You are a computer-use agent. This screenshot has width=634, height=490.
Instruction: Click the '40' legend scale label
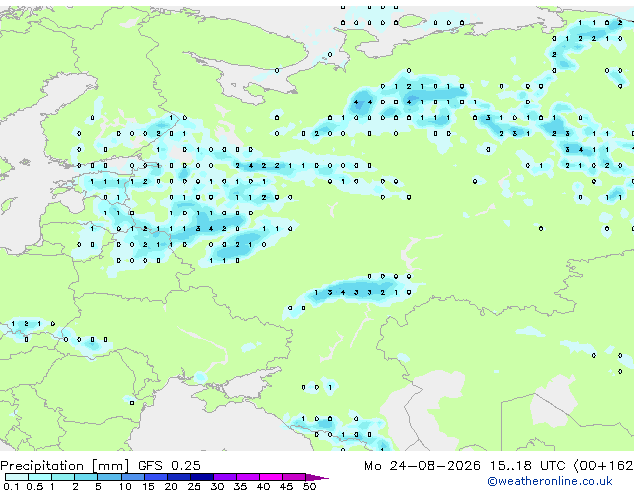[264, 486]
